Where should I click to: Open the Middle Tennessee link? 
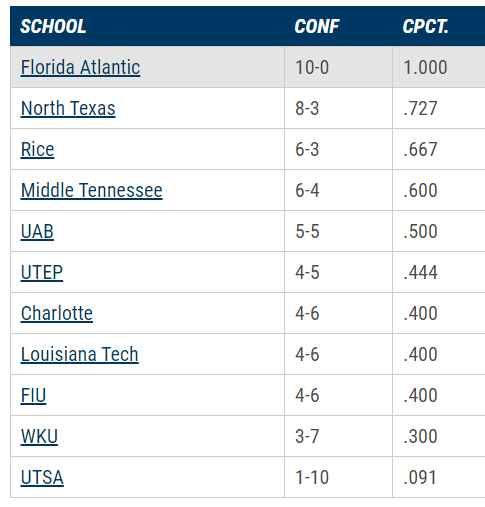[92, 190]
